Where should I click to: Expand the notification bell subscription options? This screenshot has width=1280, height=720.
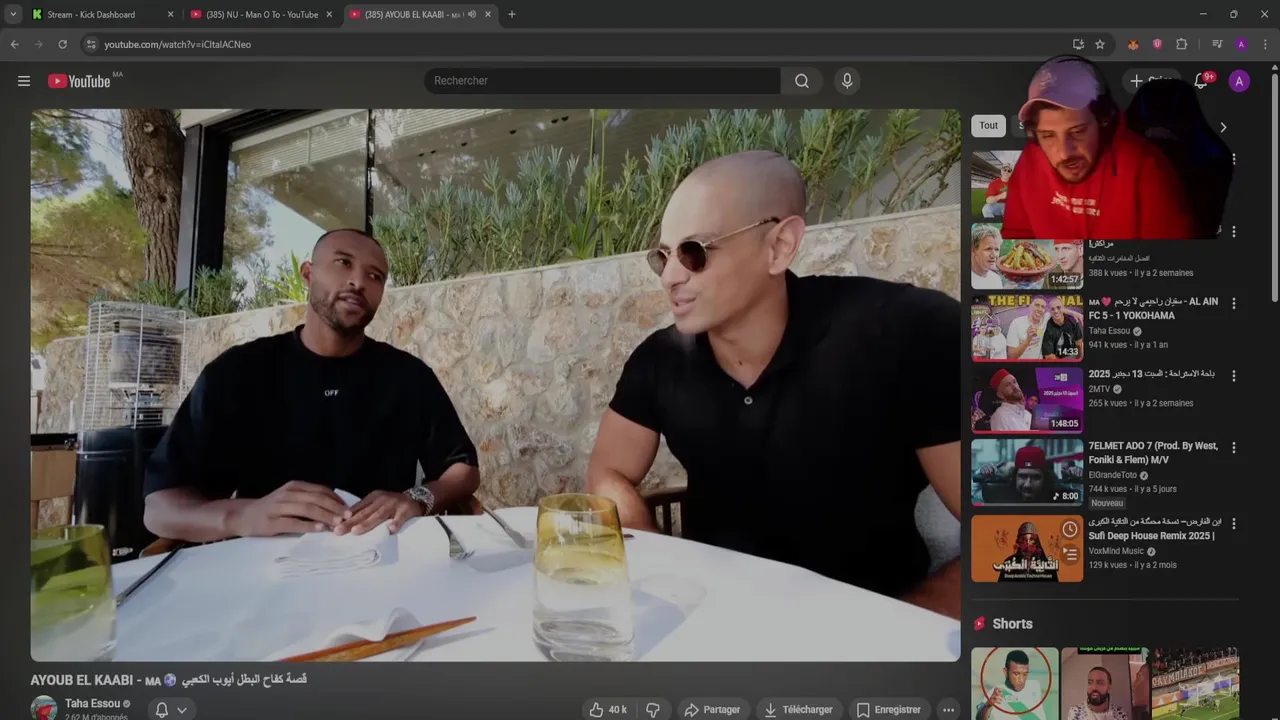(182, 709)
